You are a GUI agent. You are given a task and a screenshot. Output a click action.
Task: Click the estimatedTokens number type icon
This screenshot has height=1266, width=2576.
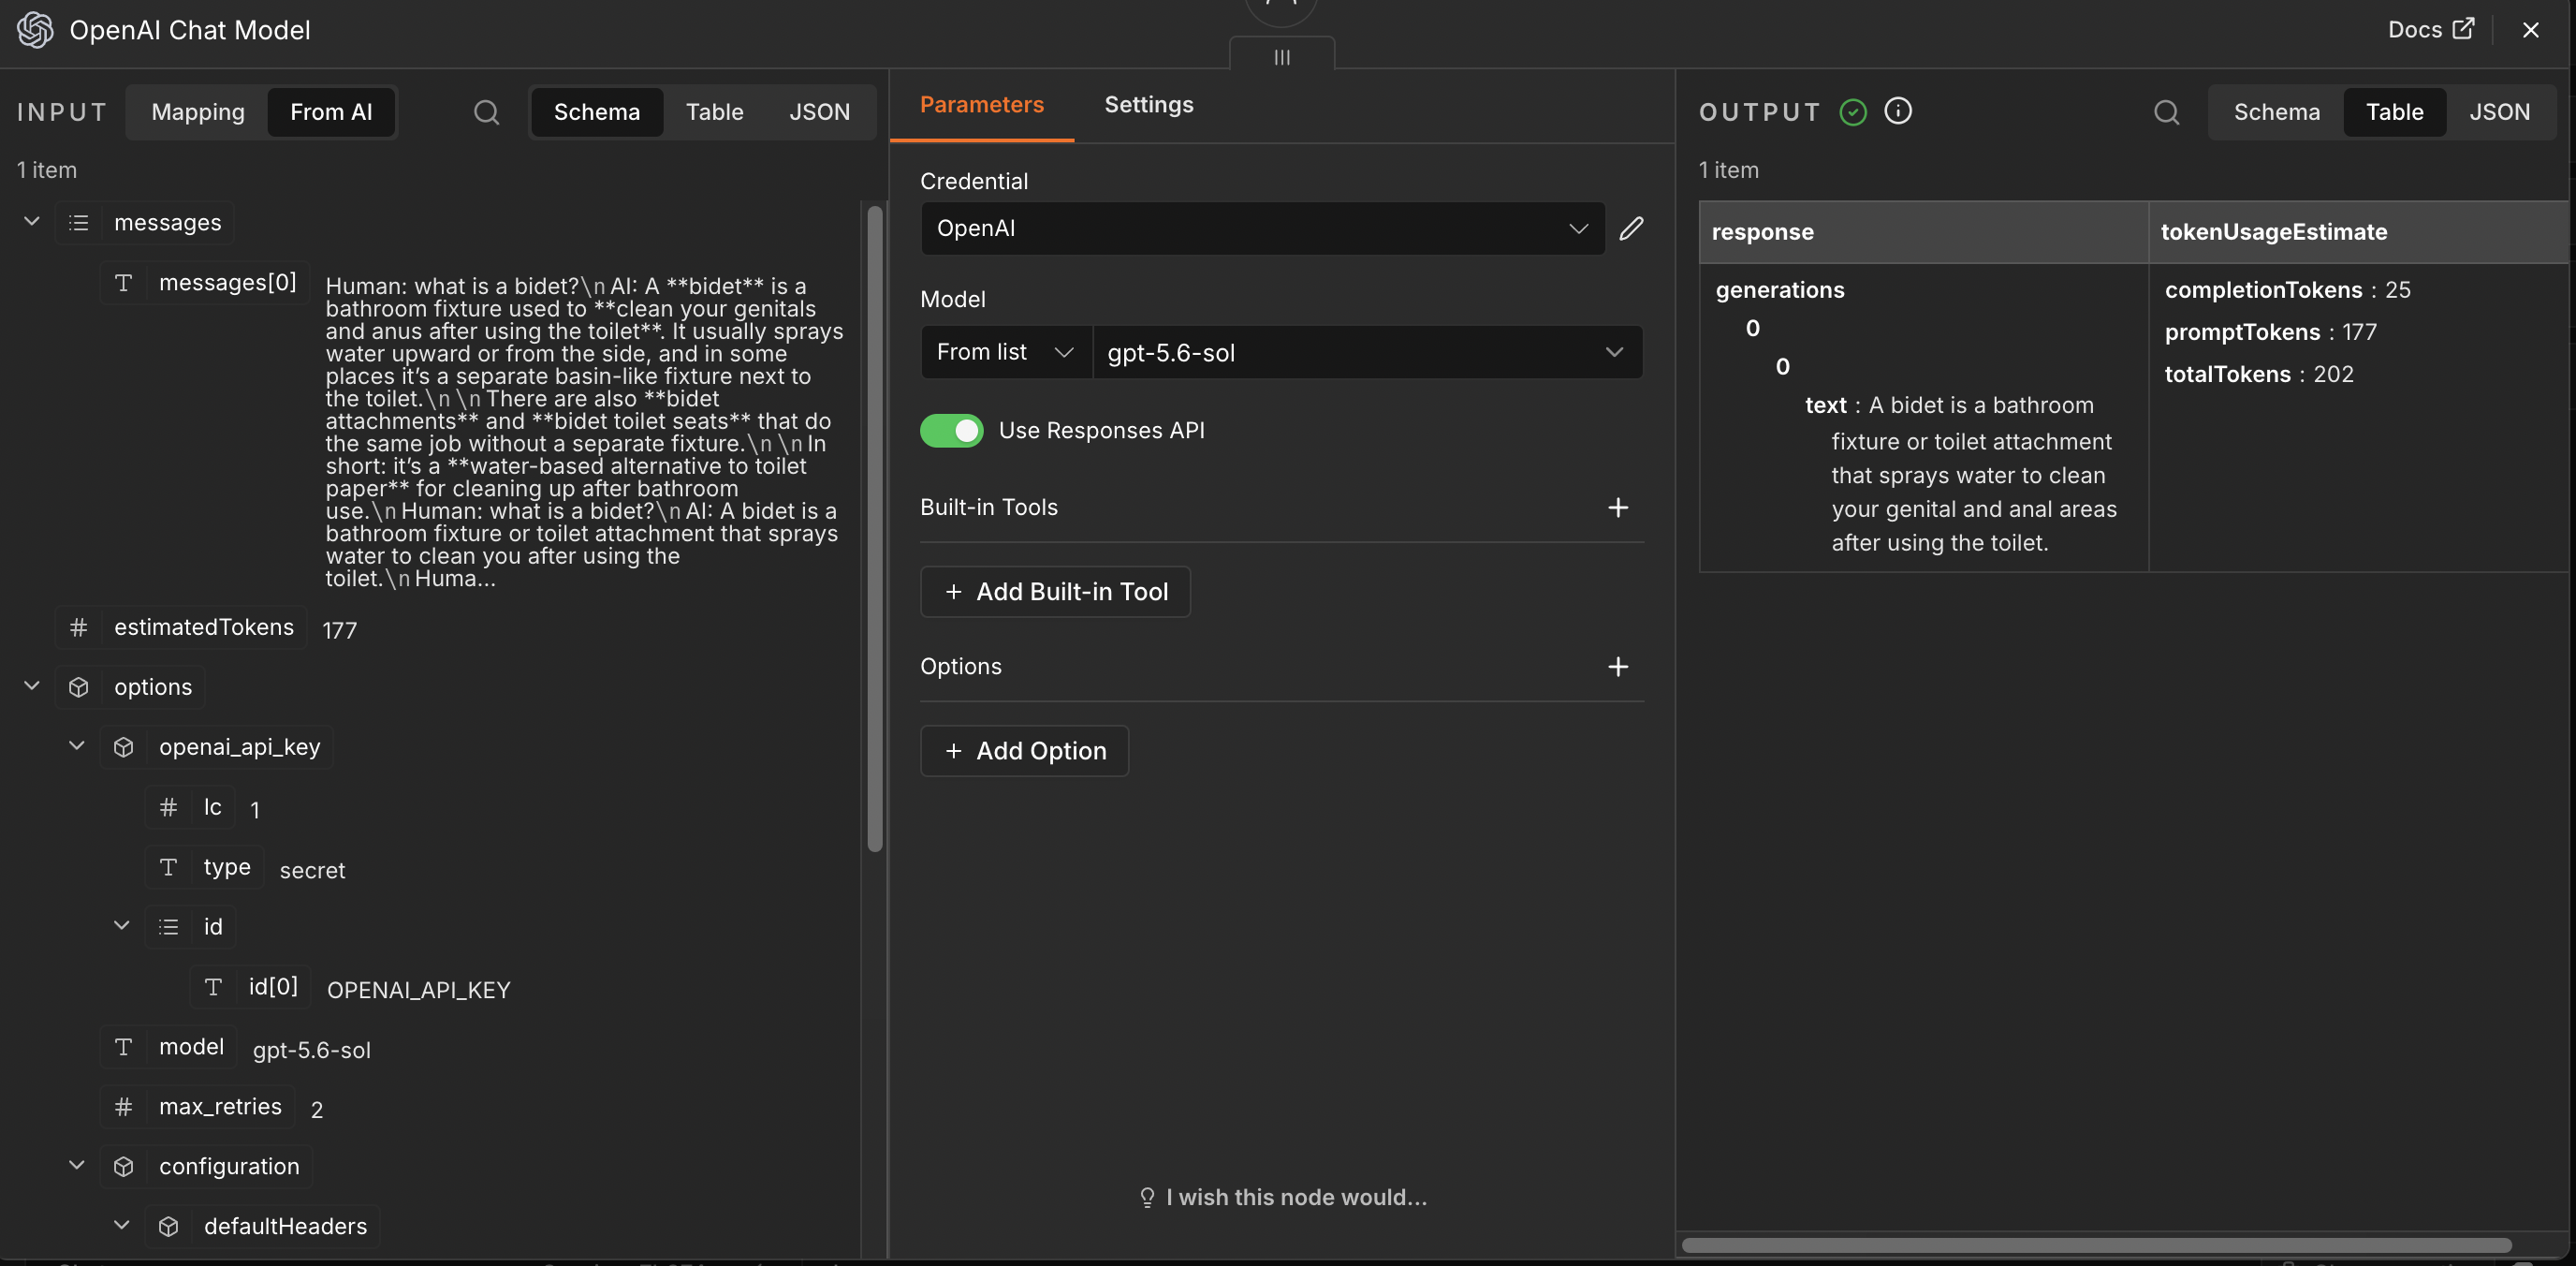pyautogui.click(x=78, y=627)
